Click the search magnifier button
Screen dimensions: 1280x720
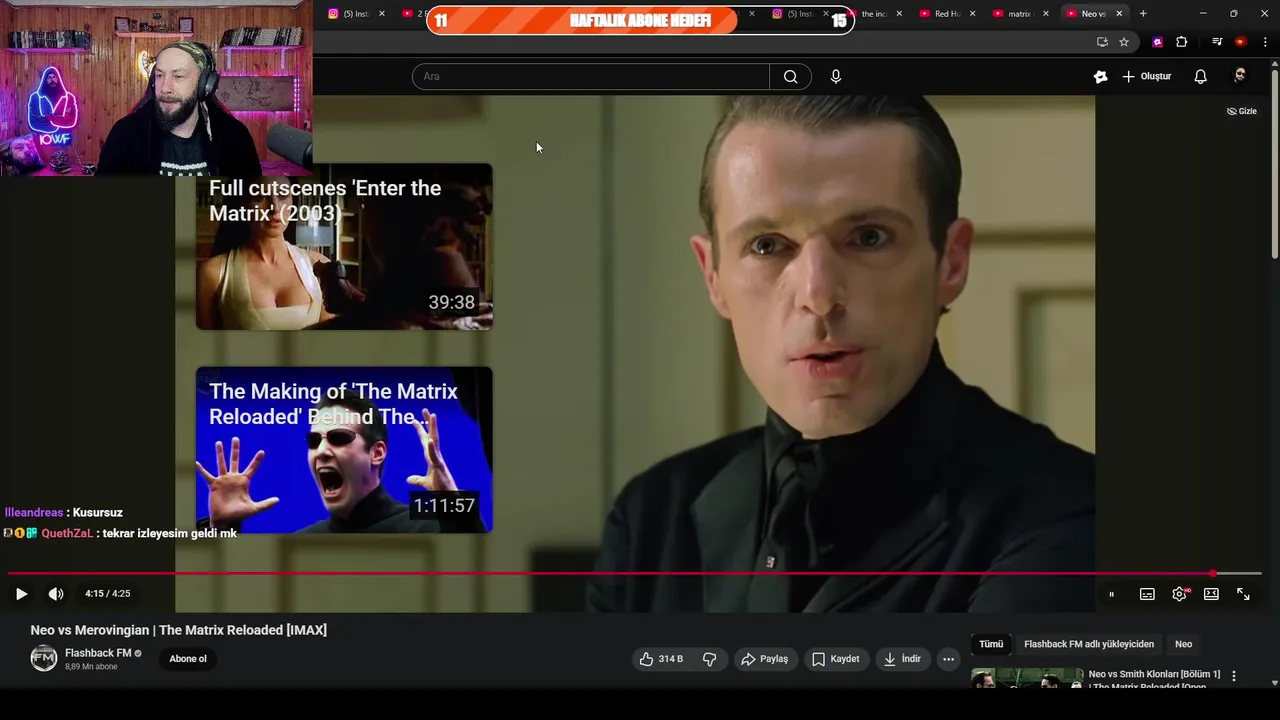tap(790, 77)
